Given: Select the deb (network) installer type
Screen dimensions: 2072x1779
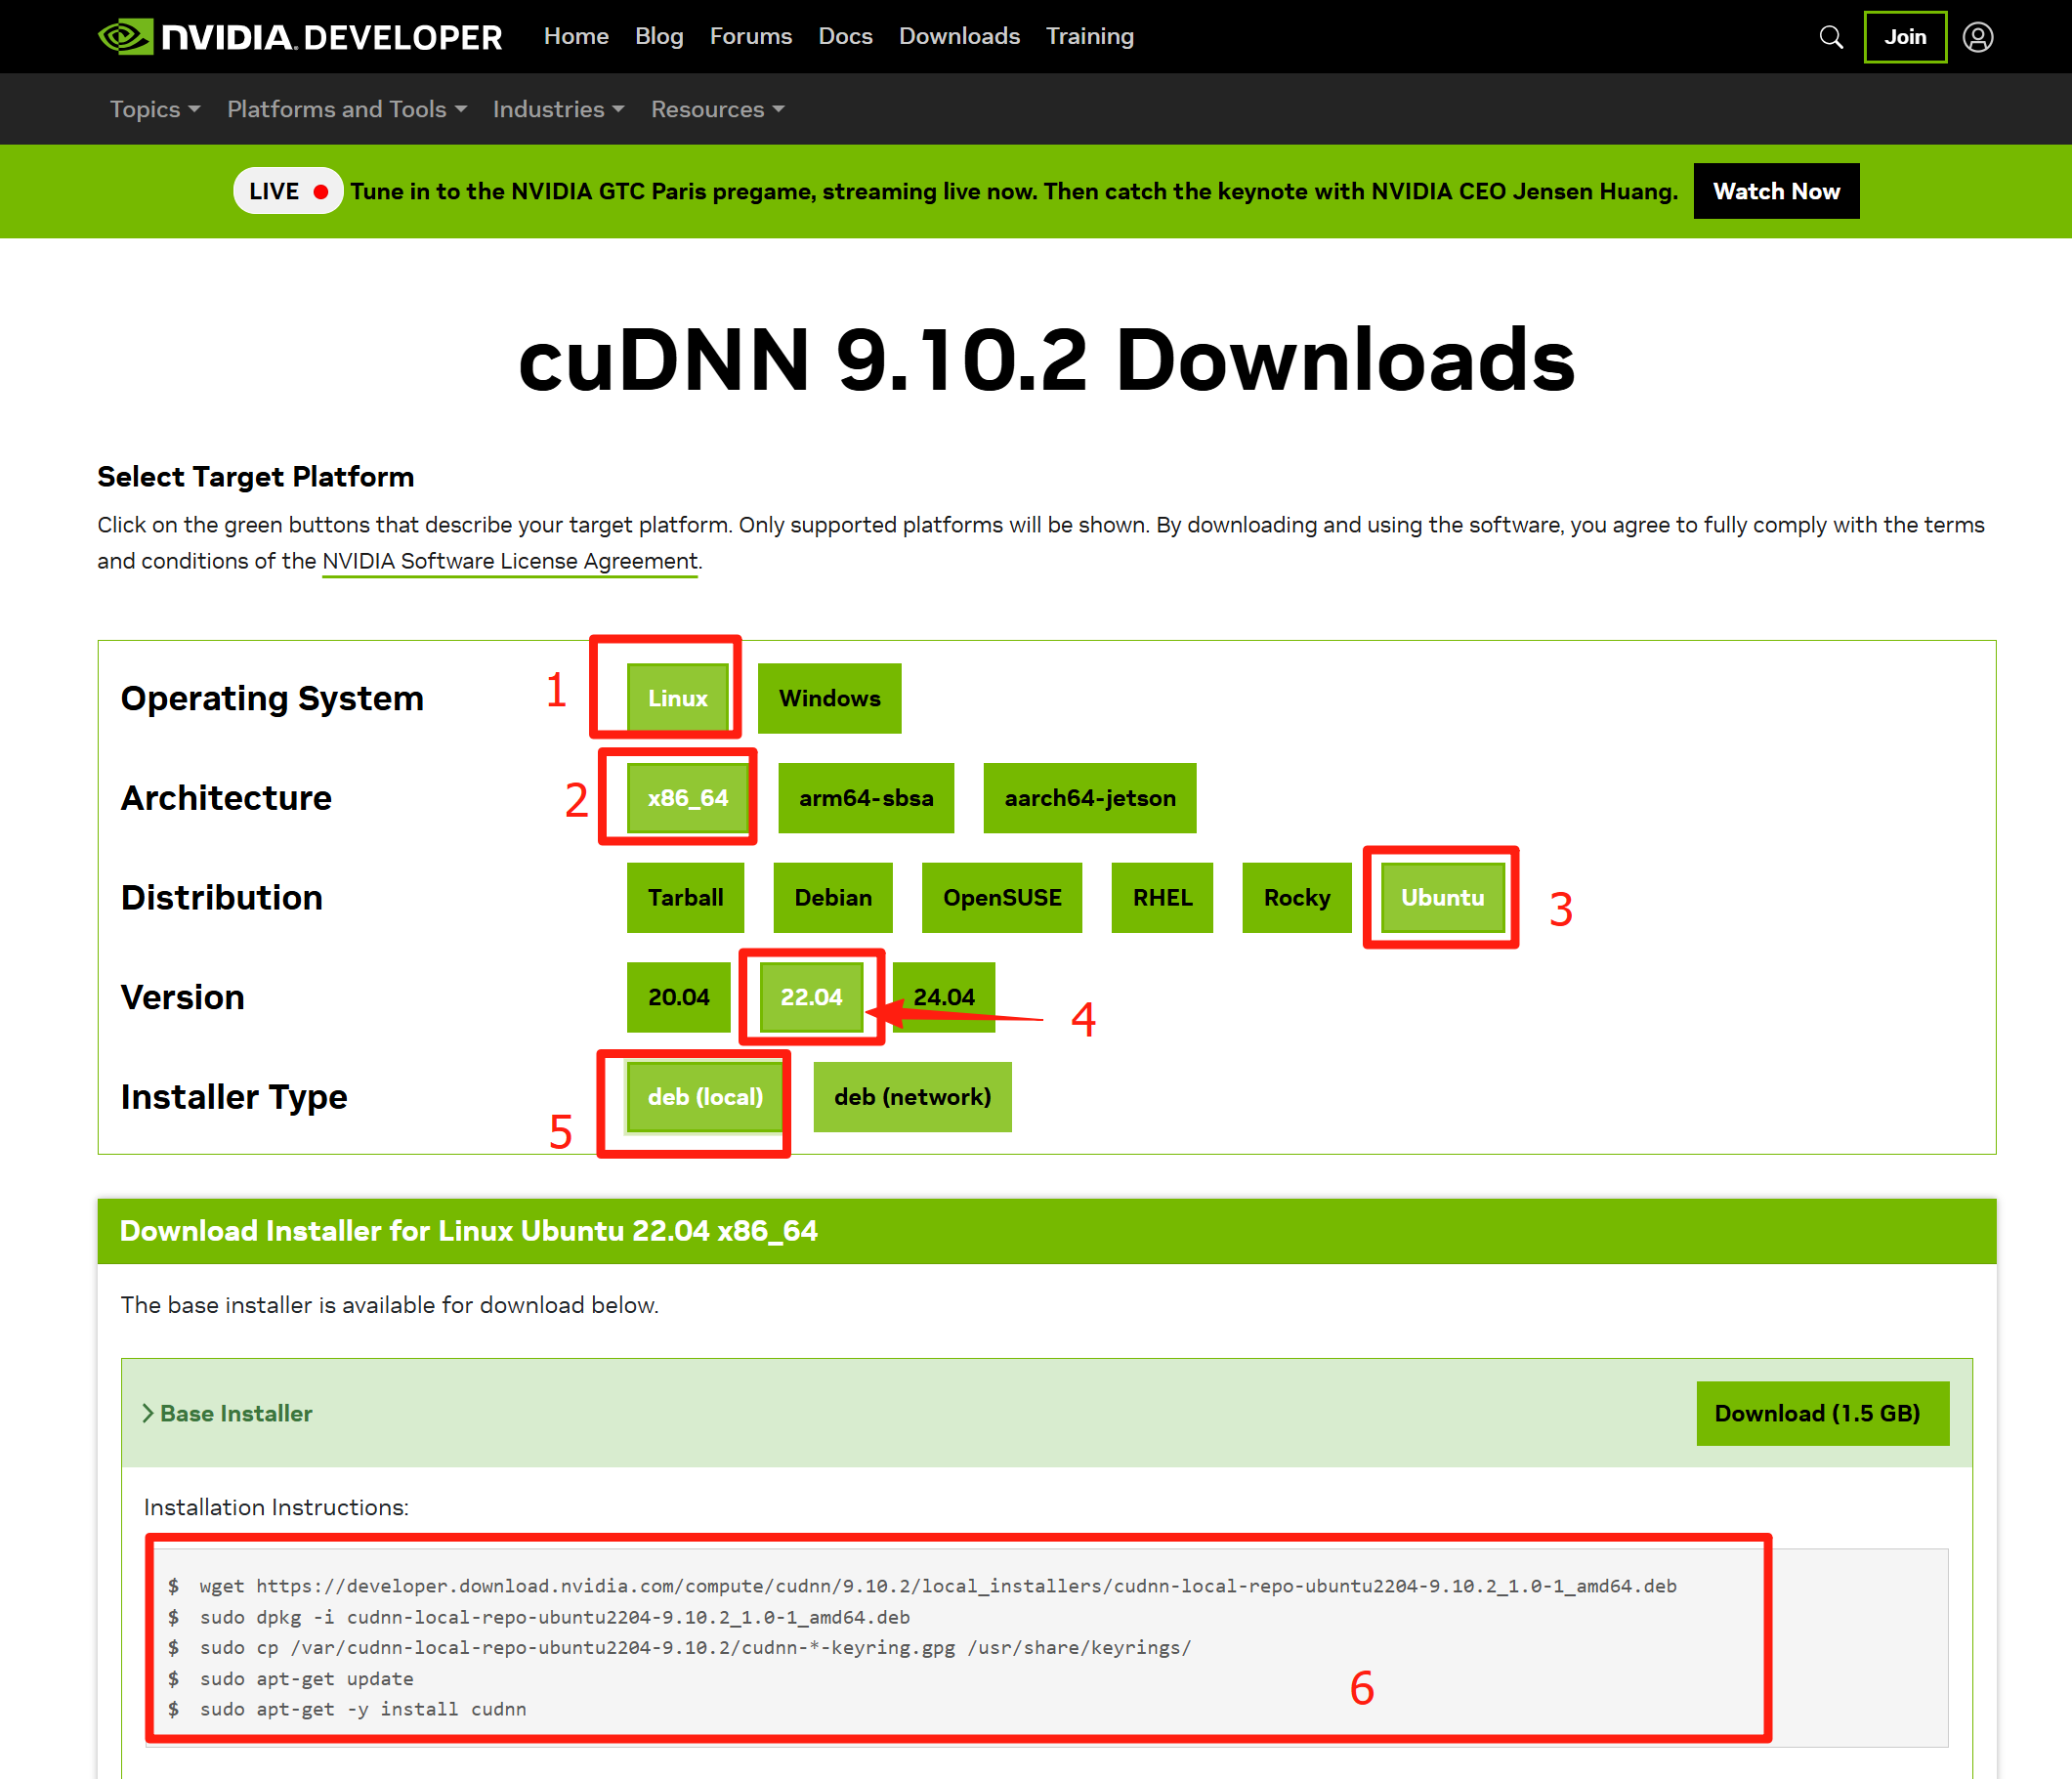Looking at the screenshot, I should pyautogui.click(x=912, y=1097).
